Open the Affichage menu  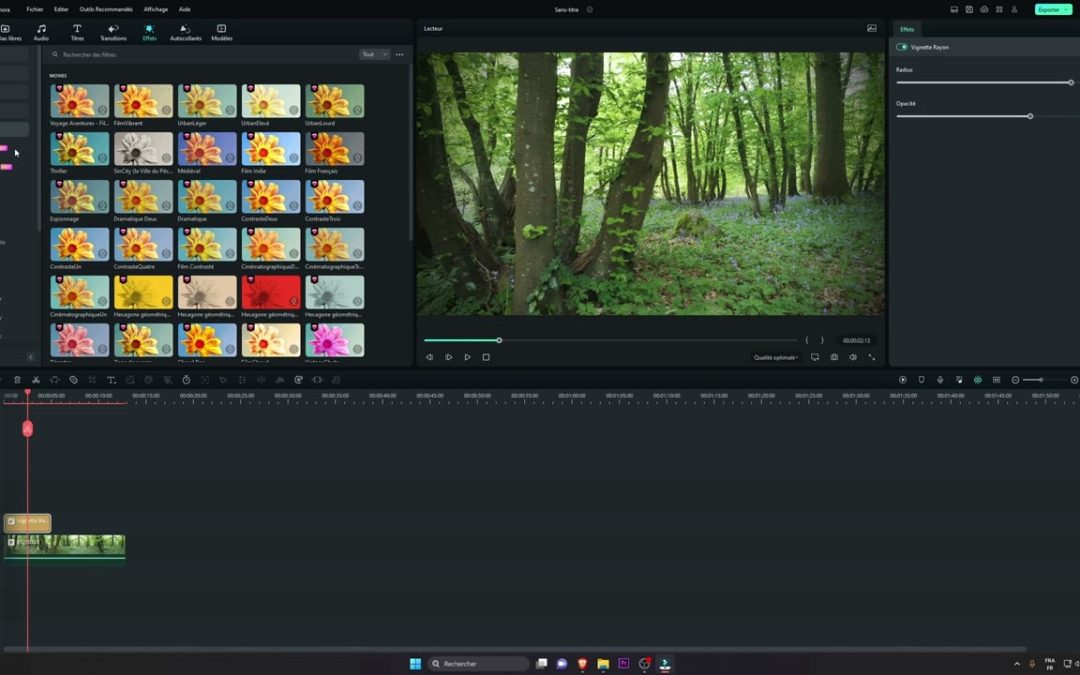click(156, 10)
